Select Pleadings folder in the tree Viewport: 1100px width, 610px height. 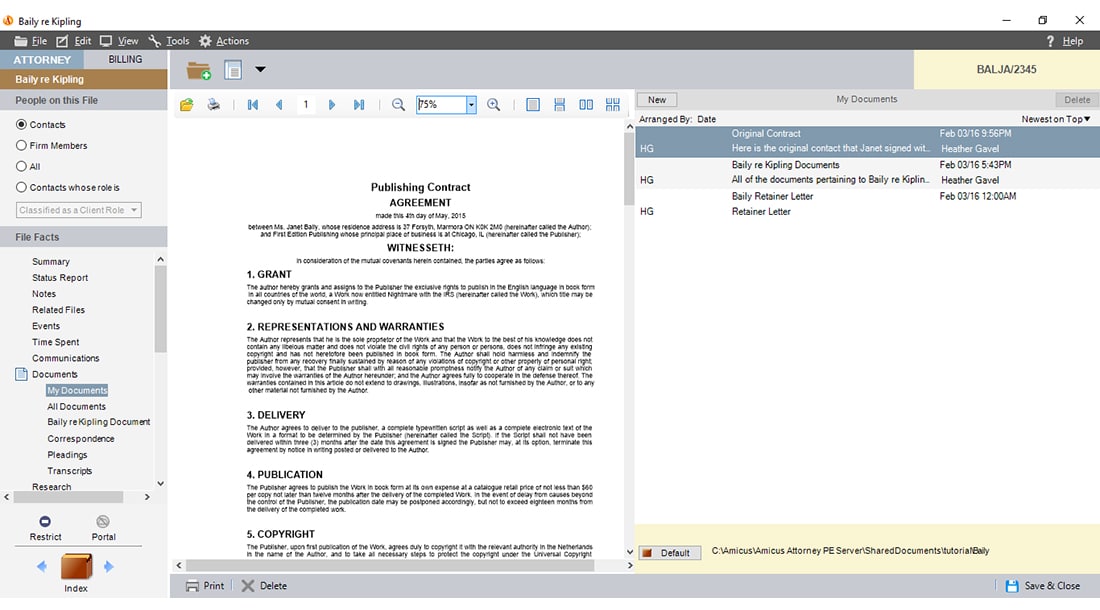coord(67,455)
